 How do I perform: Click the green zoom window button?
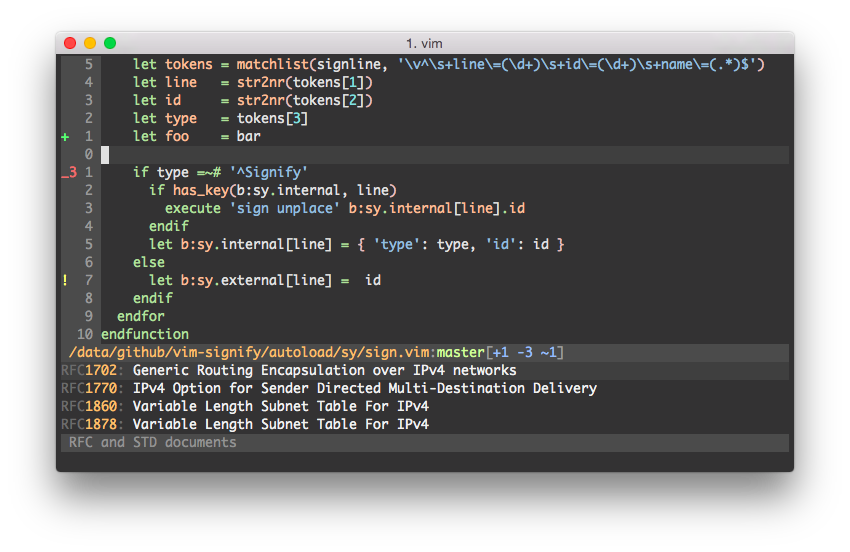coord(110,43)
